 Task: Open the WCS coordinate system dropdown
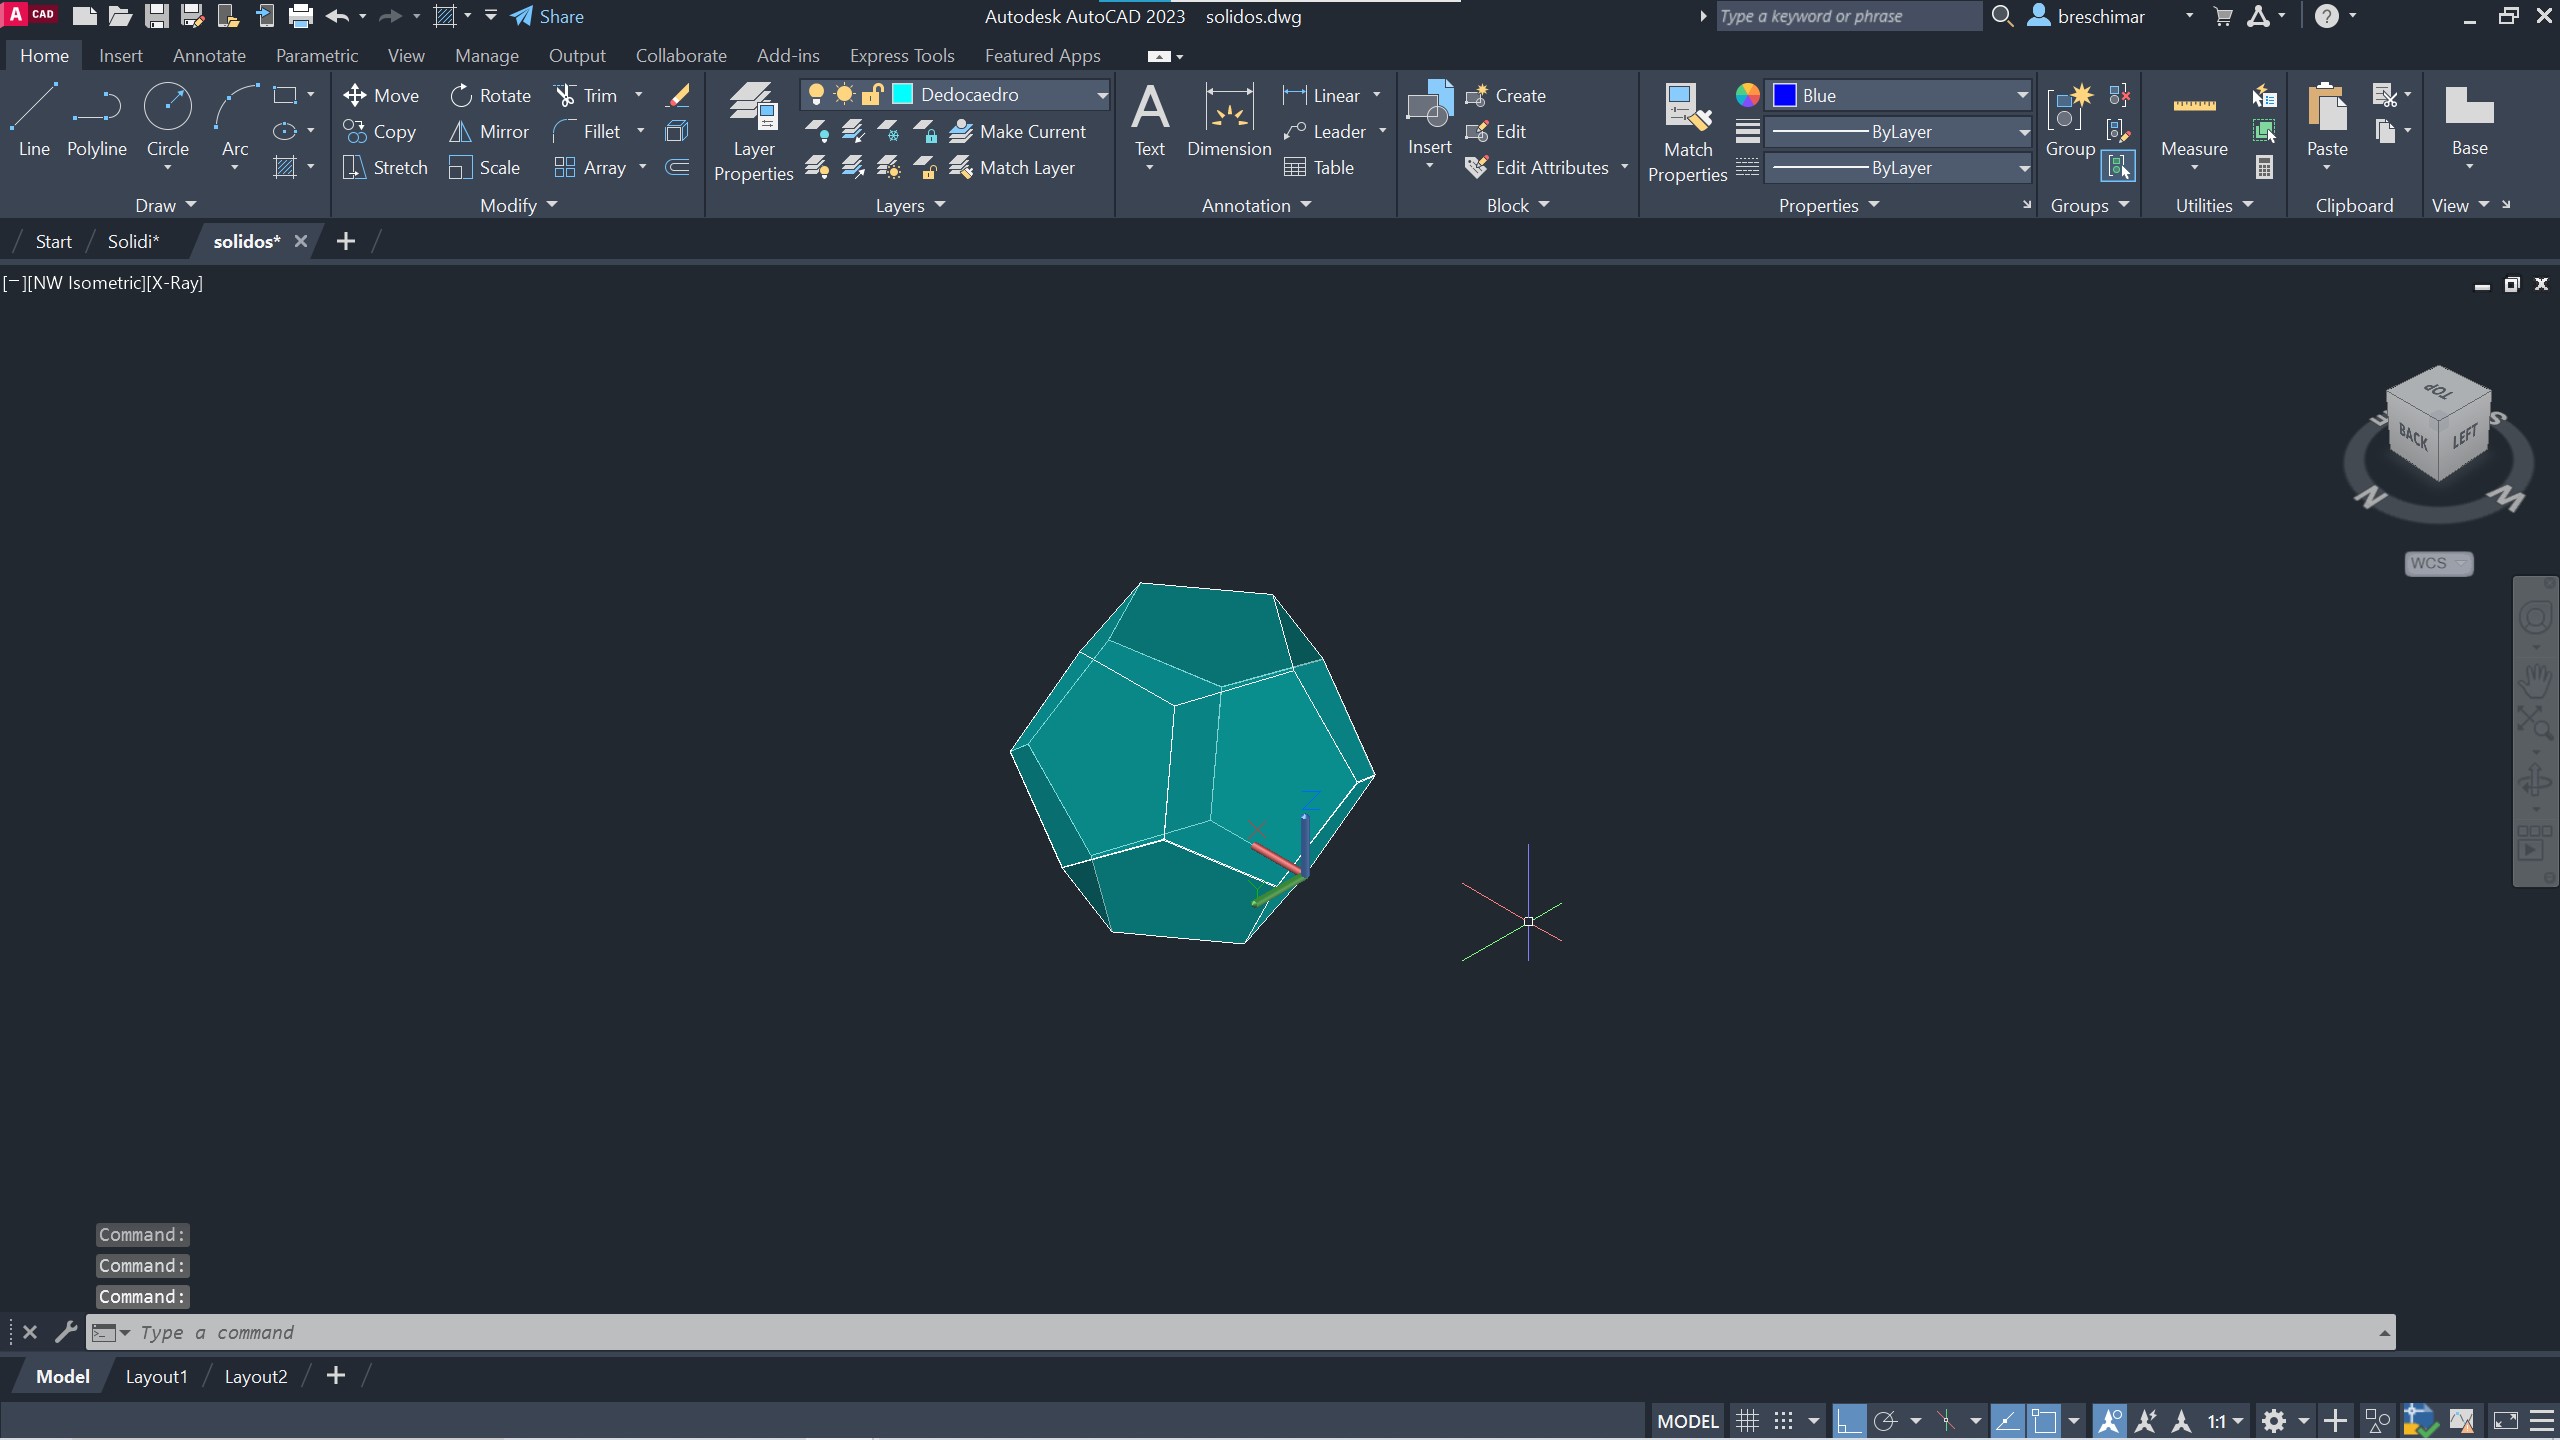pyautogui.click(x=2438, y=563)
